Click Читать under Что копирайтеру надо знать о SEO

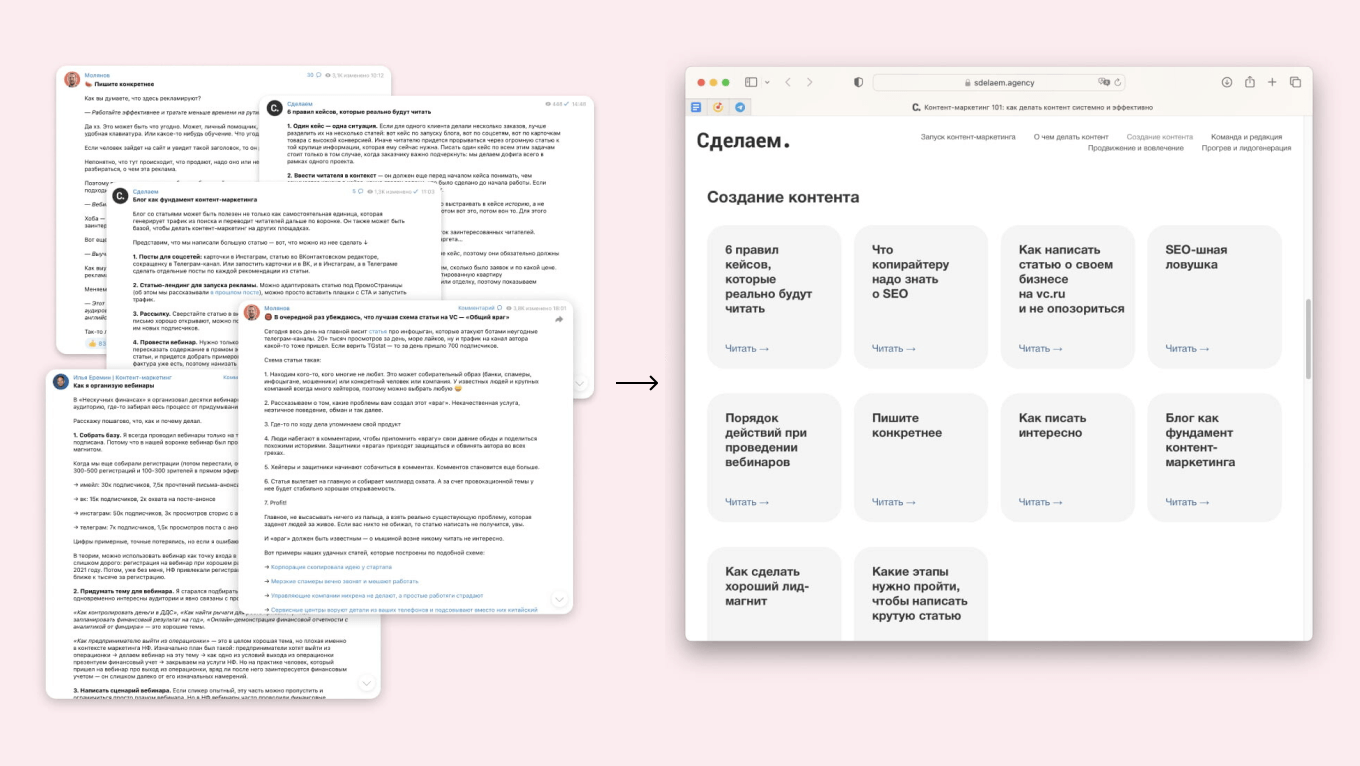coord(894,349)
